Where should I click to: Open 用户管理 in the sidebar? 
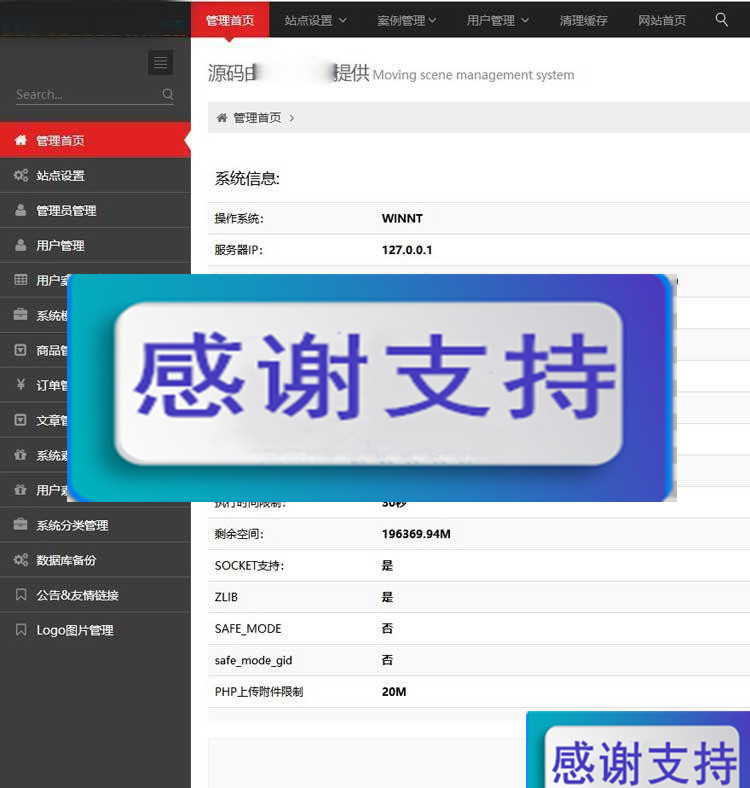click(60, 246)
